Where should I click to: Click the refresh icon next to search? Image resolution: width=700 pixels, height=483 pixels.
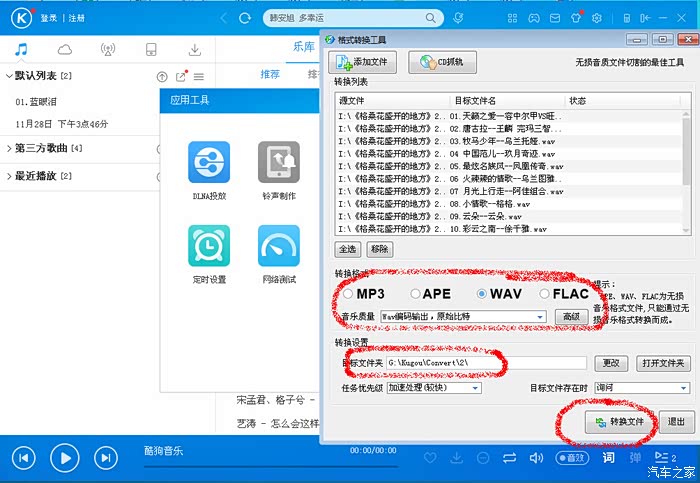(x=245, y=18)
